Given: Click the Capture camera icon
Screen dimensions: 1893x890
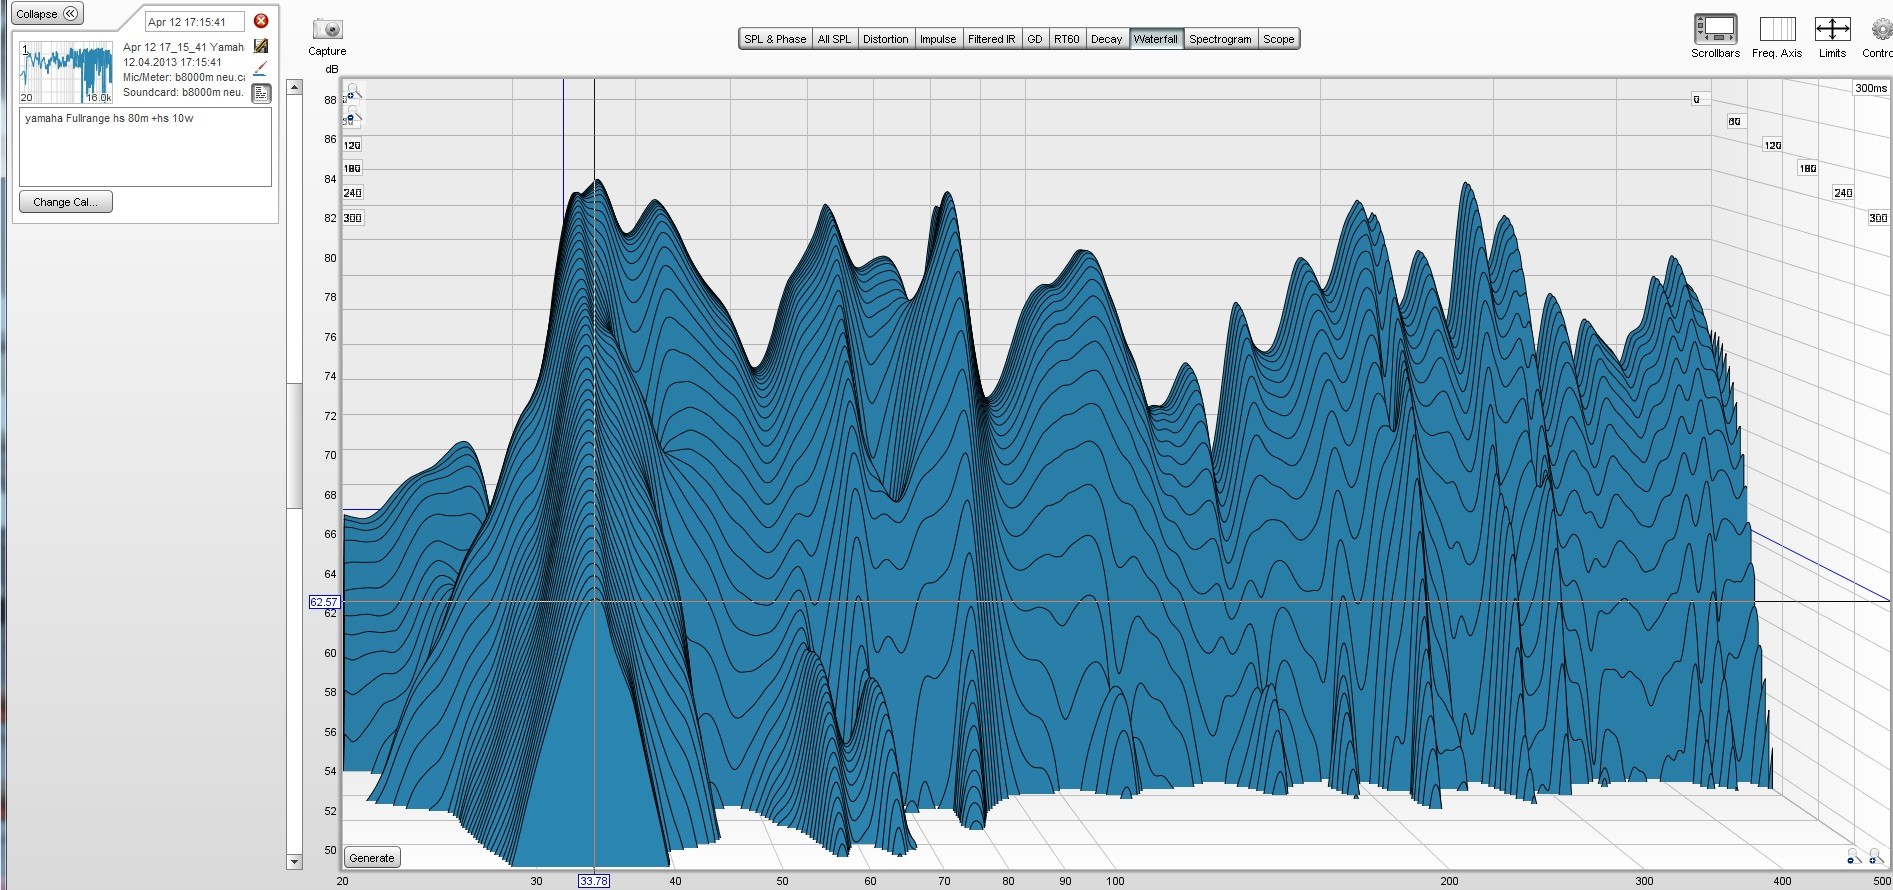Looking at the screenshot, I should pos(327,30).
